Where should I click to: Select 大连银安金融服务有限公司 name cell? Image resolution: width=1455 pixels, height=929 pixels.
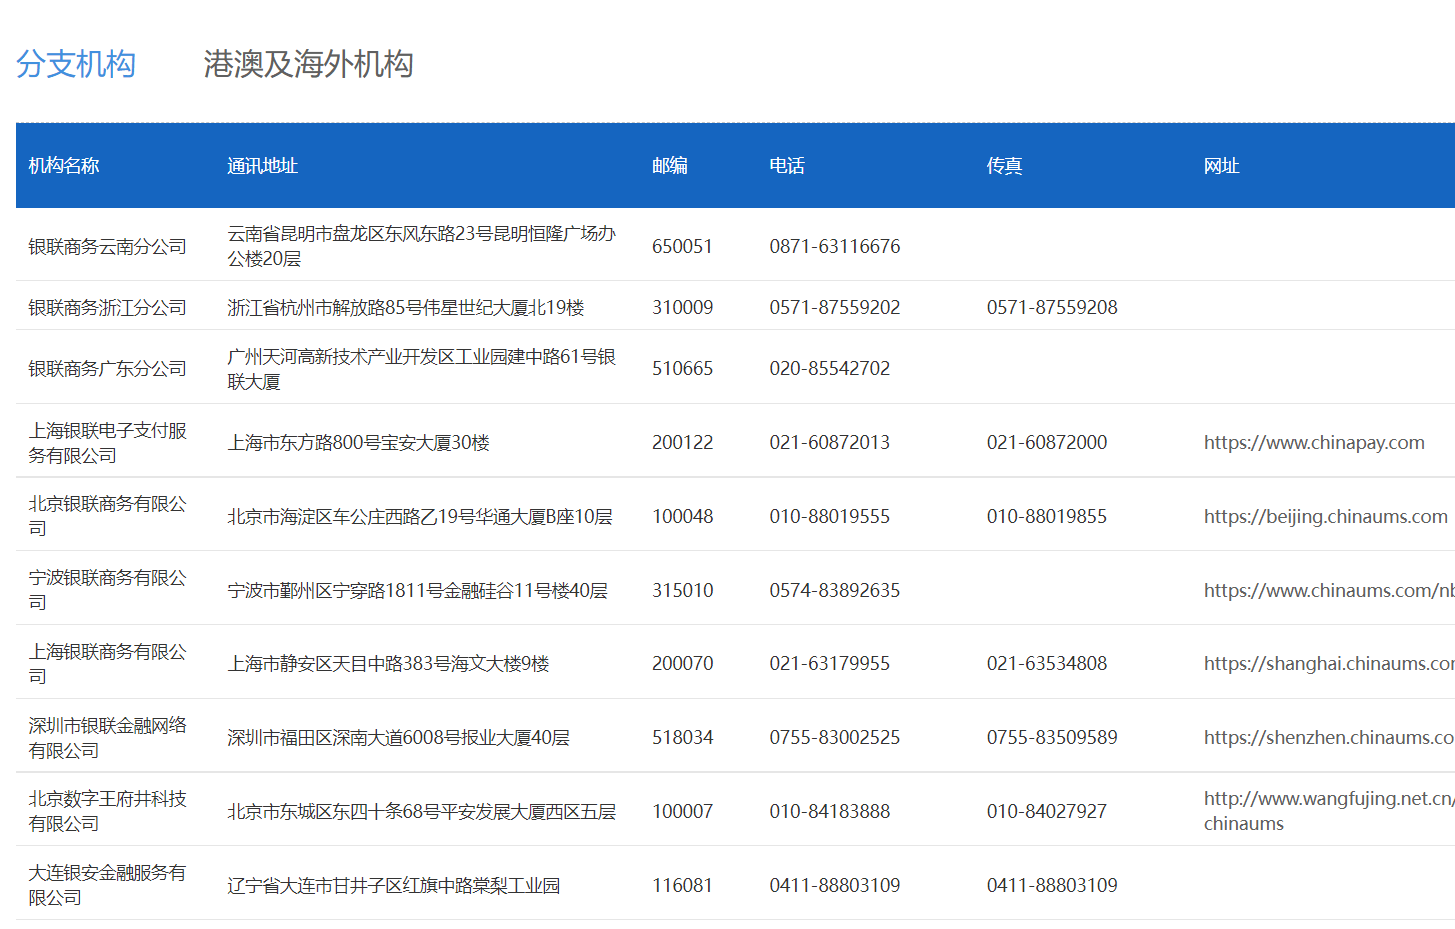coord(107,885)
